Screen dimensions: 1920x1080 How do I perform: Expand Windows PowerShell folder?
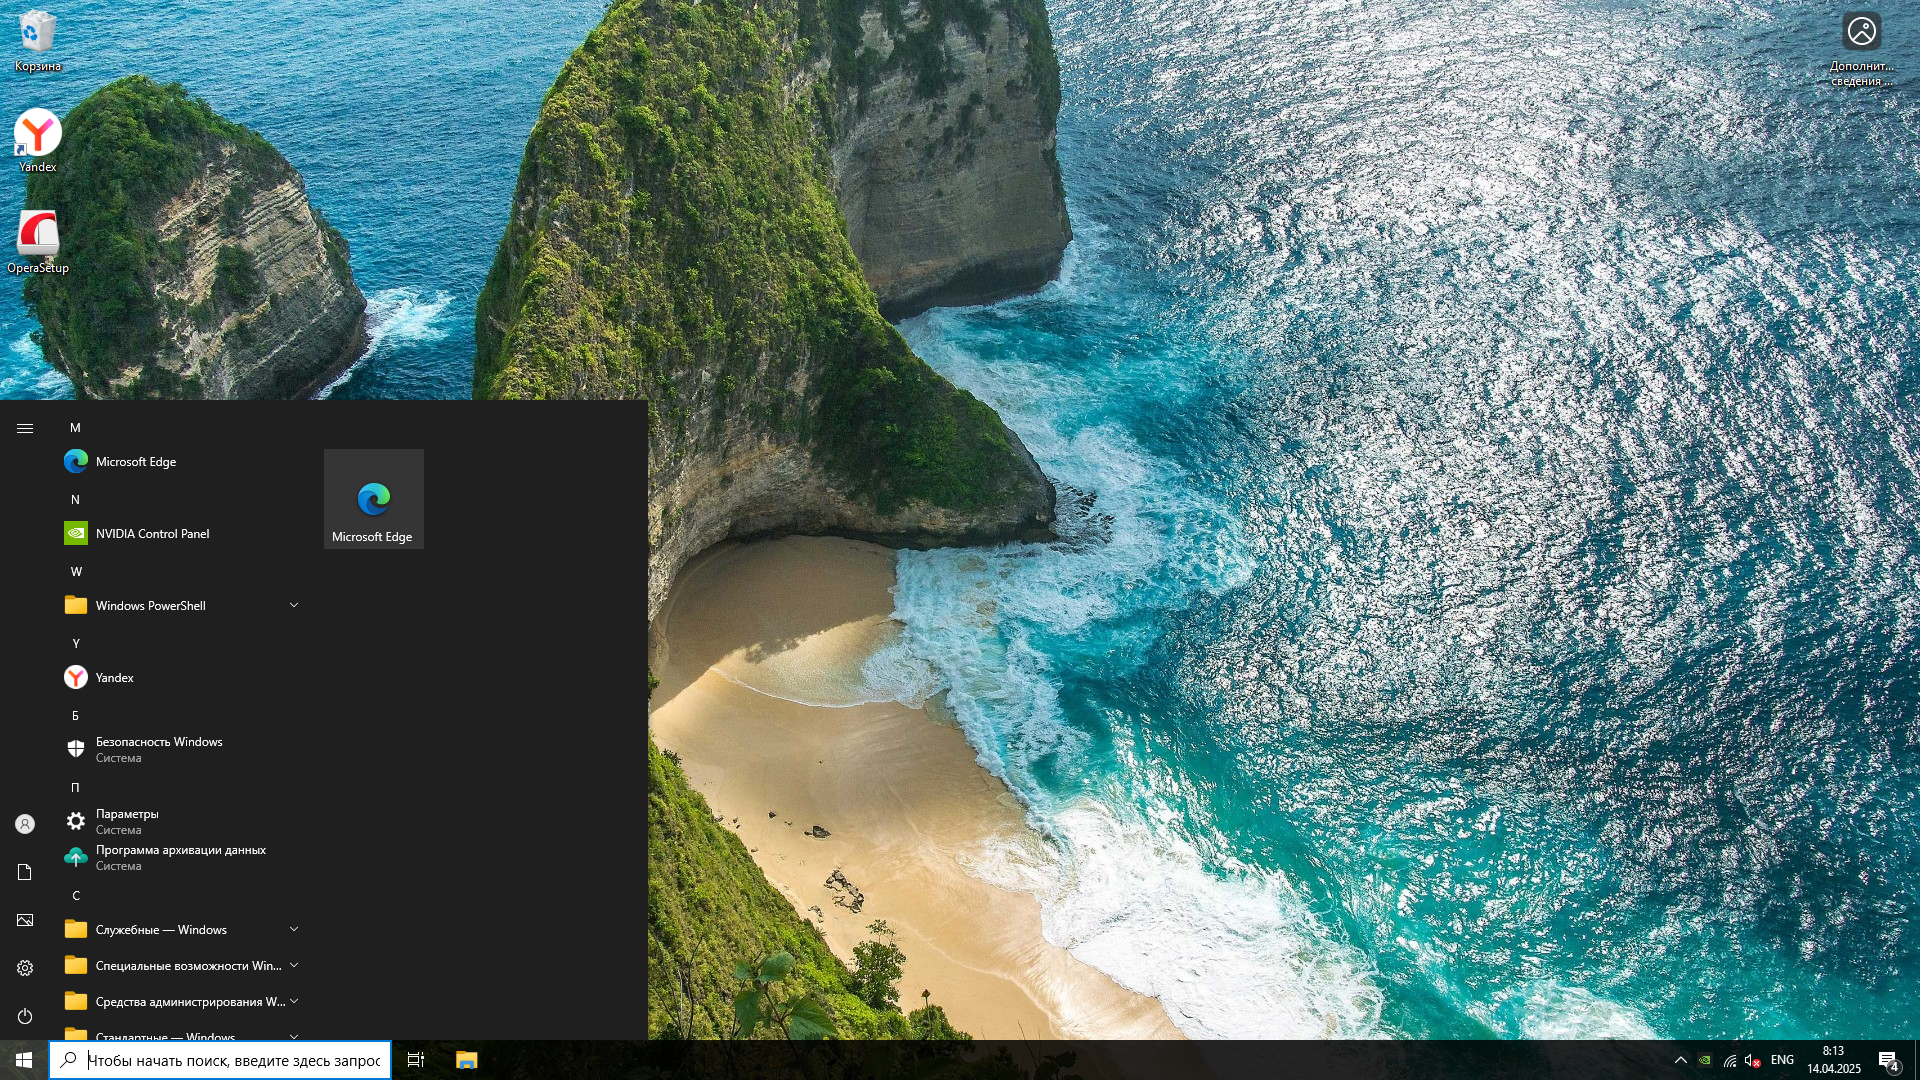180,606
